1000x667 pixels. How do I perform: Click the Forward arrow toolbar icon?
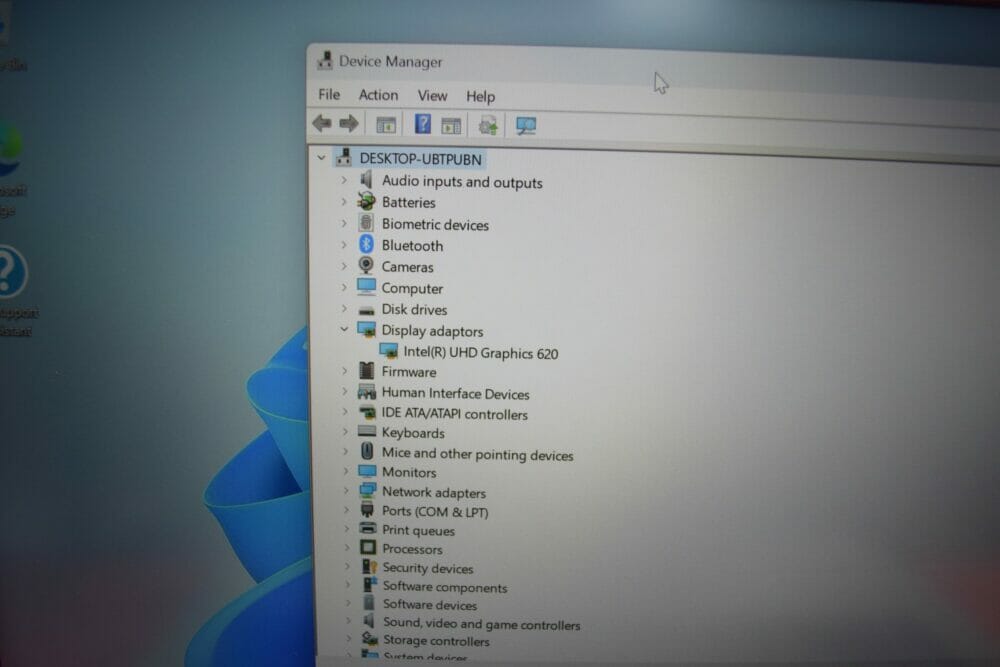349,123
